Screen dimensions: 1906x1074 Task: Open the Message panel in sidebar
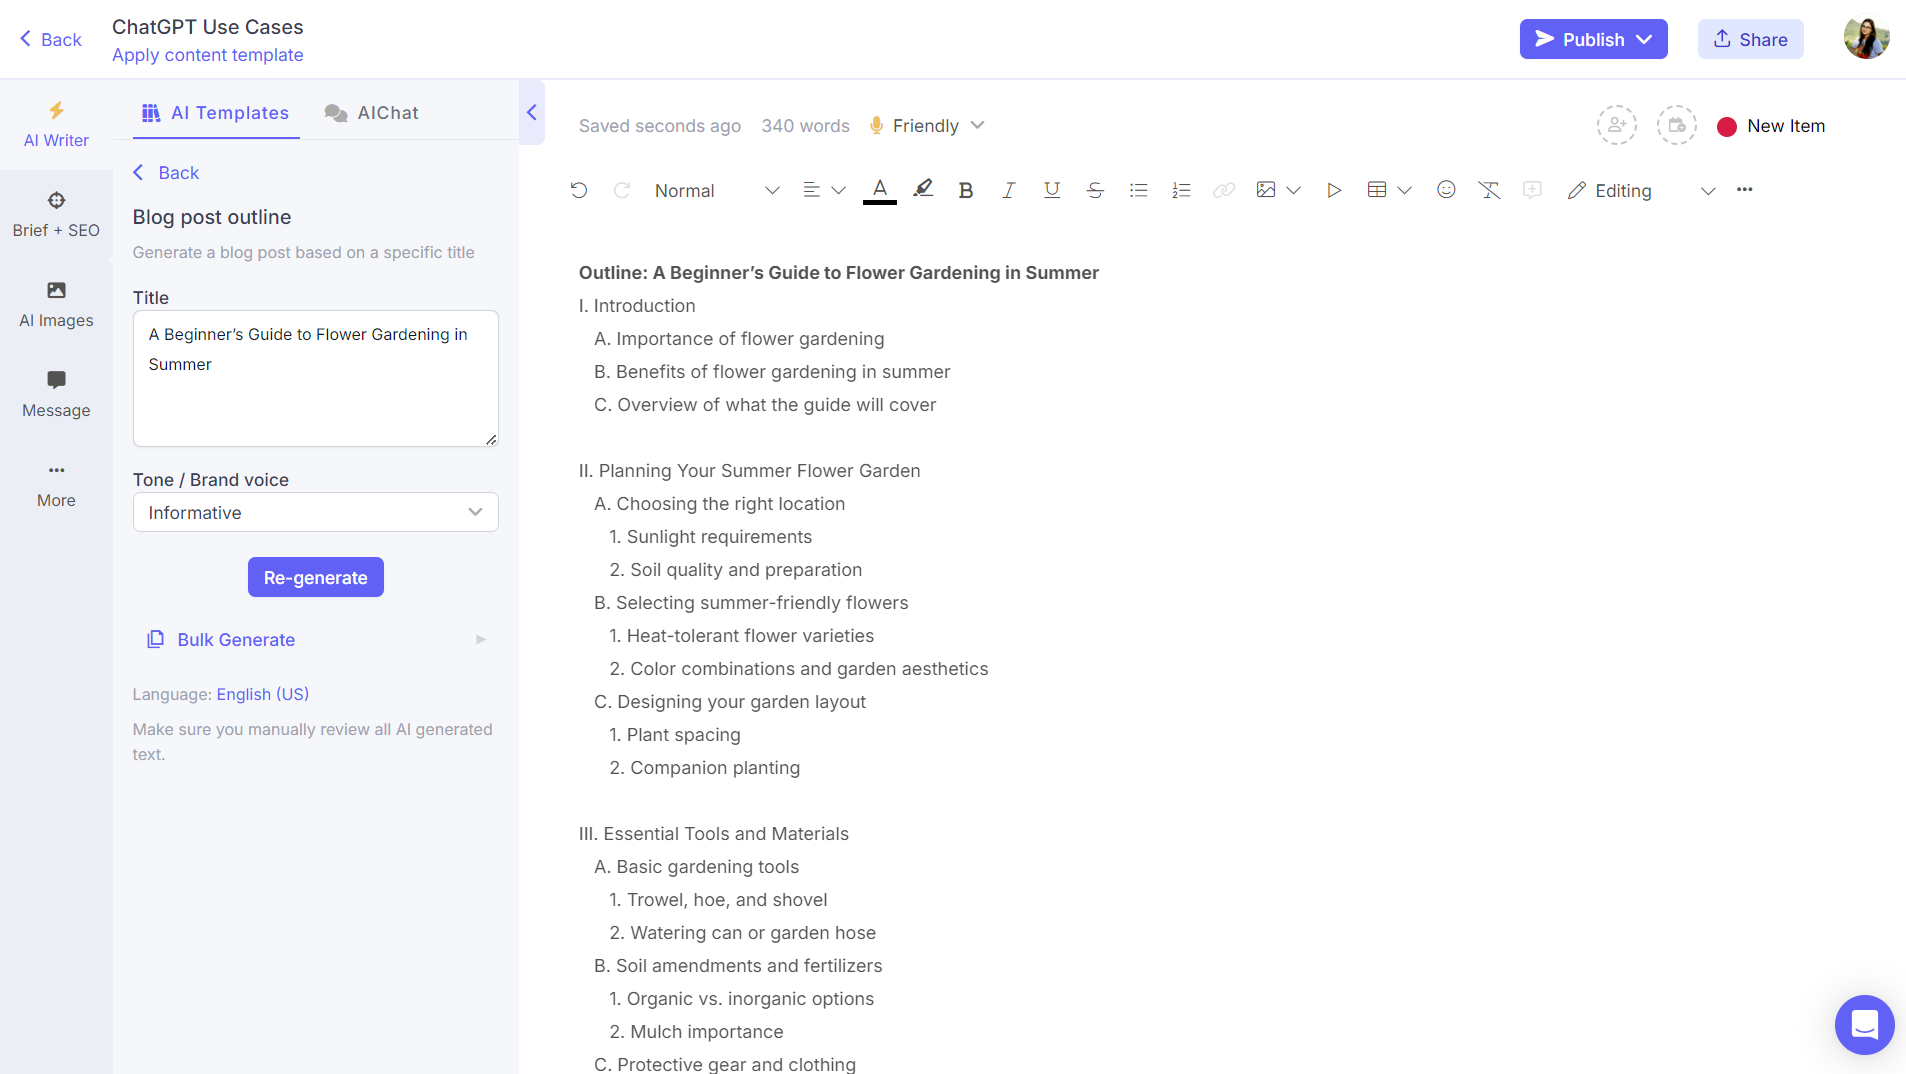tap(56, 393)
